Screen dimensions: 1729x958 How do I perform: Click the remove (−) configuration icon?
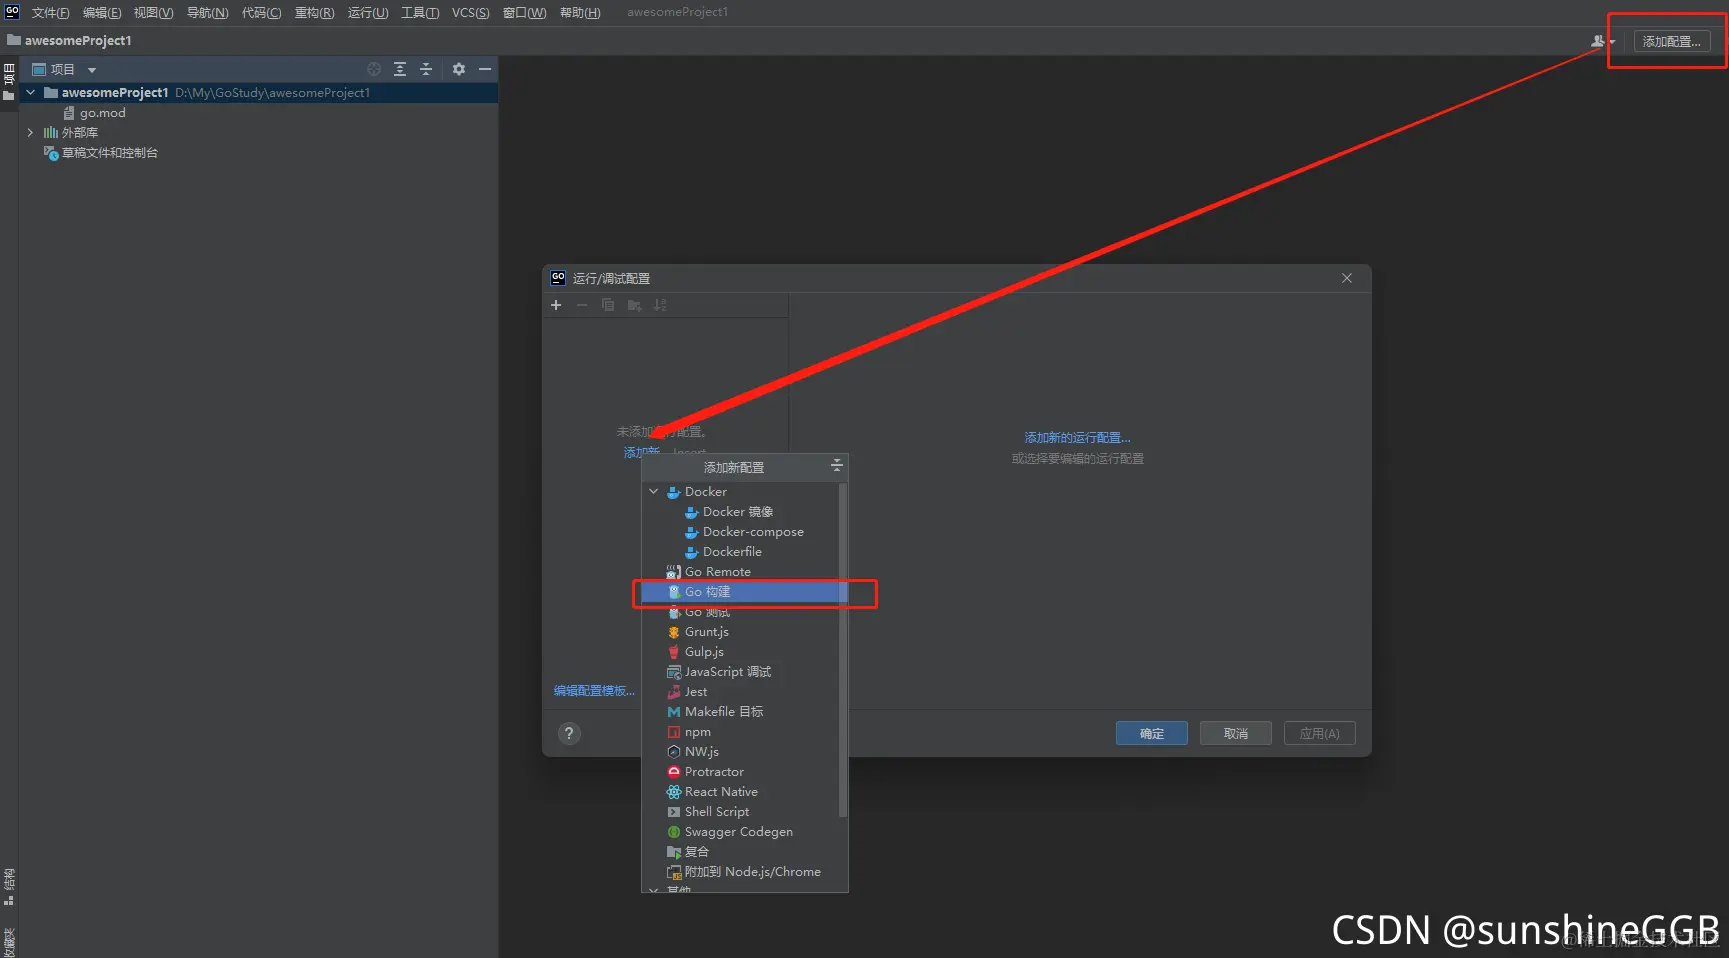click(x=582, y=305)
